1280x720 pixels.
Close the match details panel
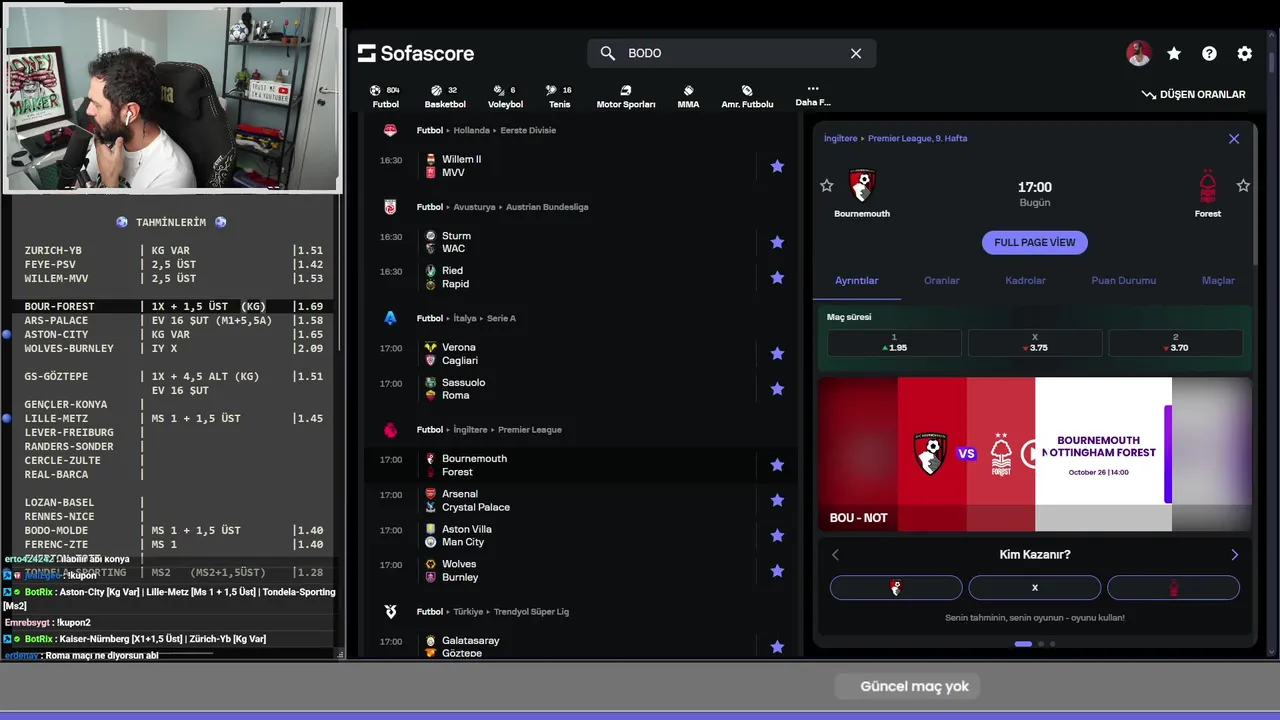coord(1234,139)
